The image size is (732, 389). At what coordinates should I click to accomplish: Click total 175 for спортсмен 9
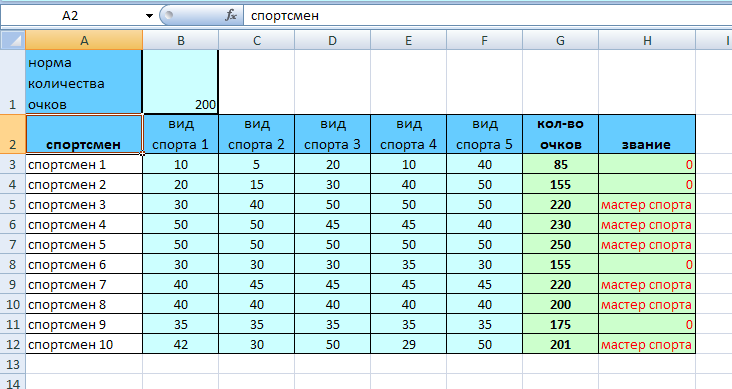coord(560,324)
